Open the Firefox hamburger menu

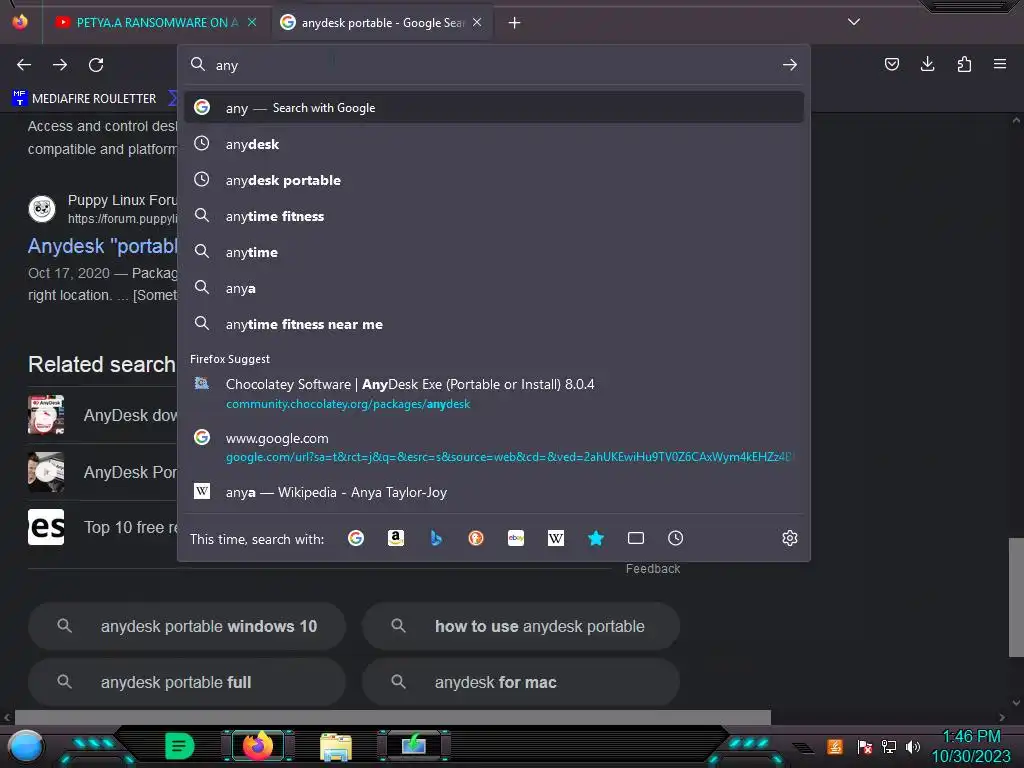pos(999,64)
